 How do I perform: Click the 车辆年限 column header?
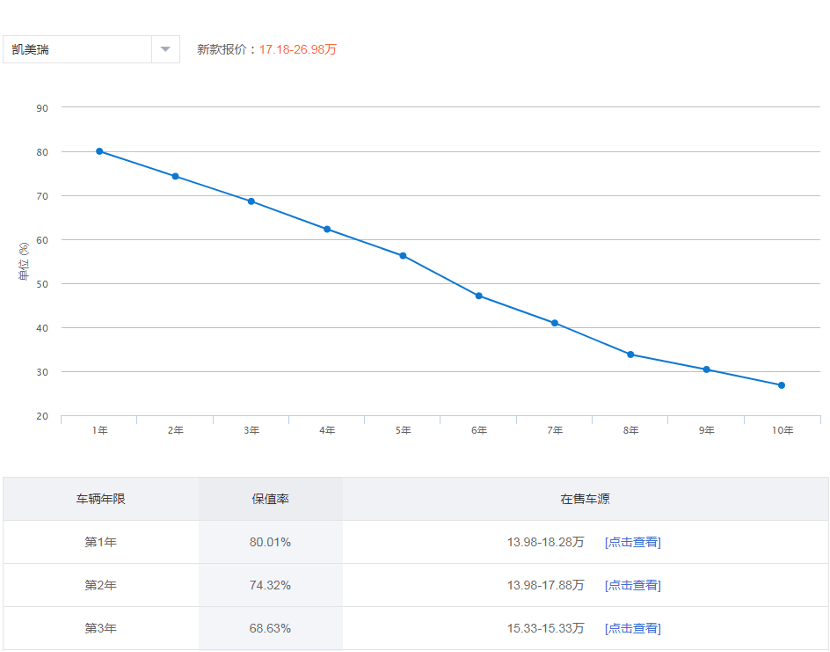pyautogui.click(x=101, y=499)
